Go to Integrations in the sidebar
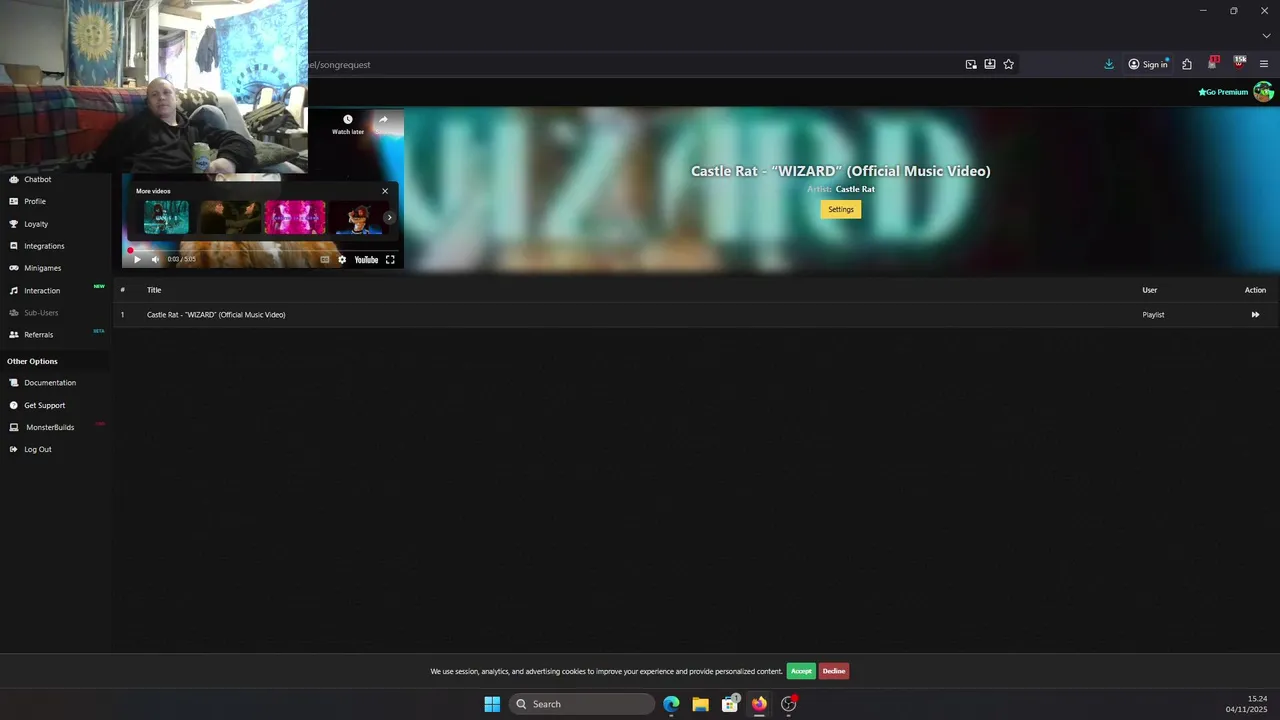Screen dimensions: 1280x720 [43, 246]
